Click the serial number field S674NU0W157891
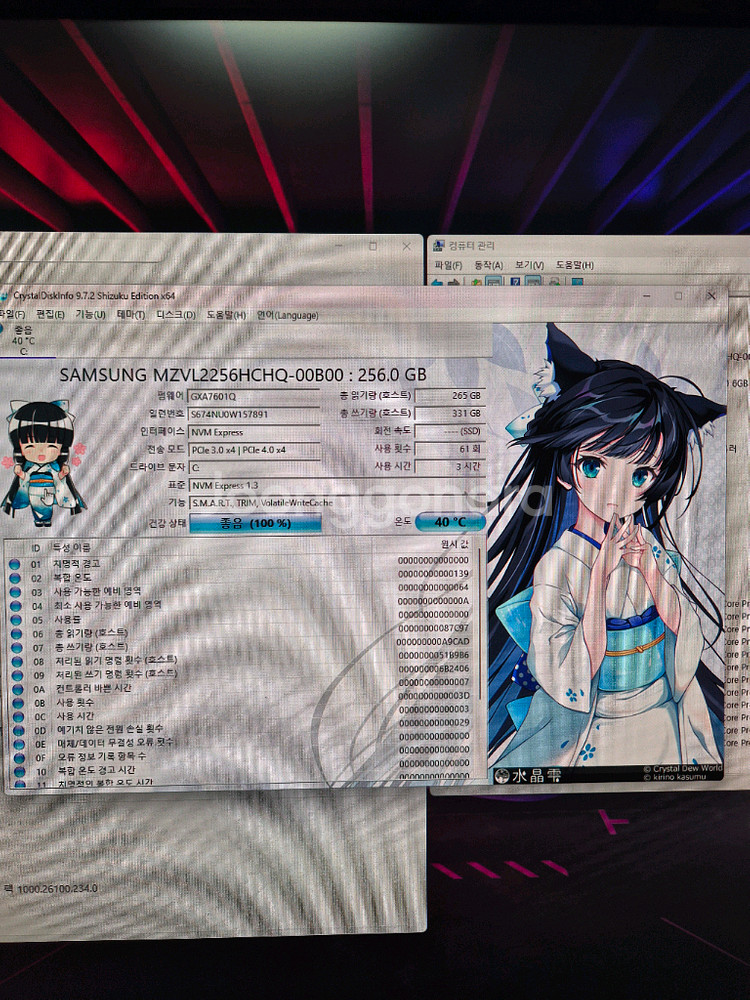 point(254,414)
